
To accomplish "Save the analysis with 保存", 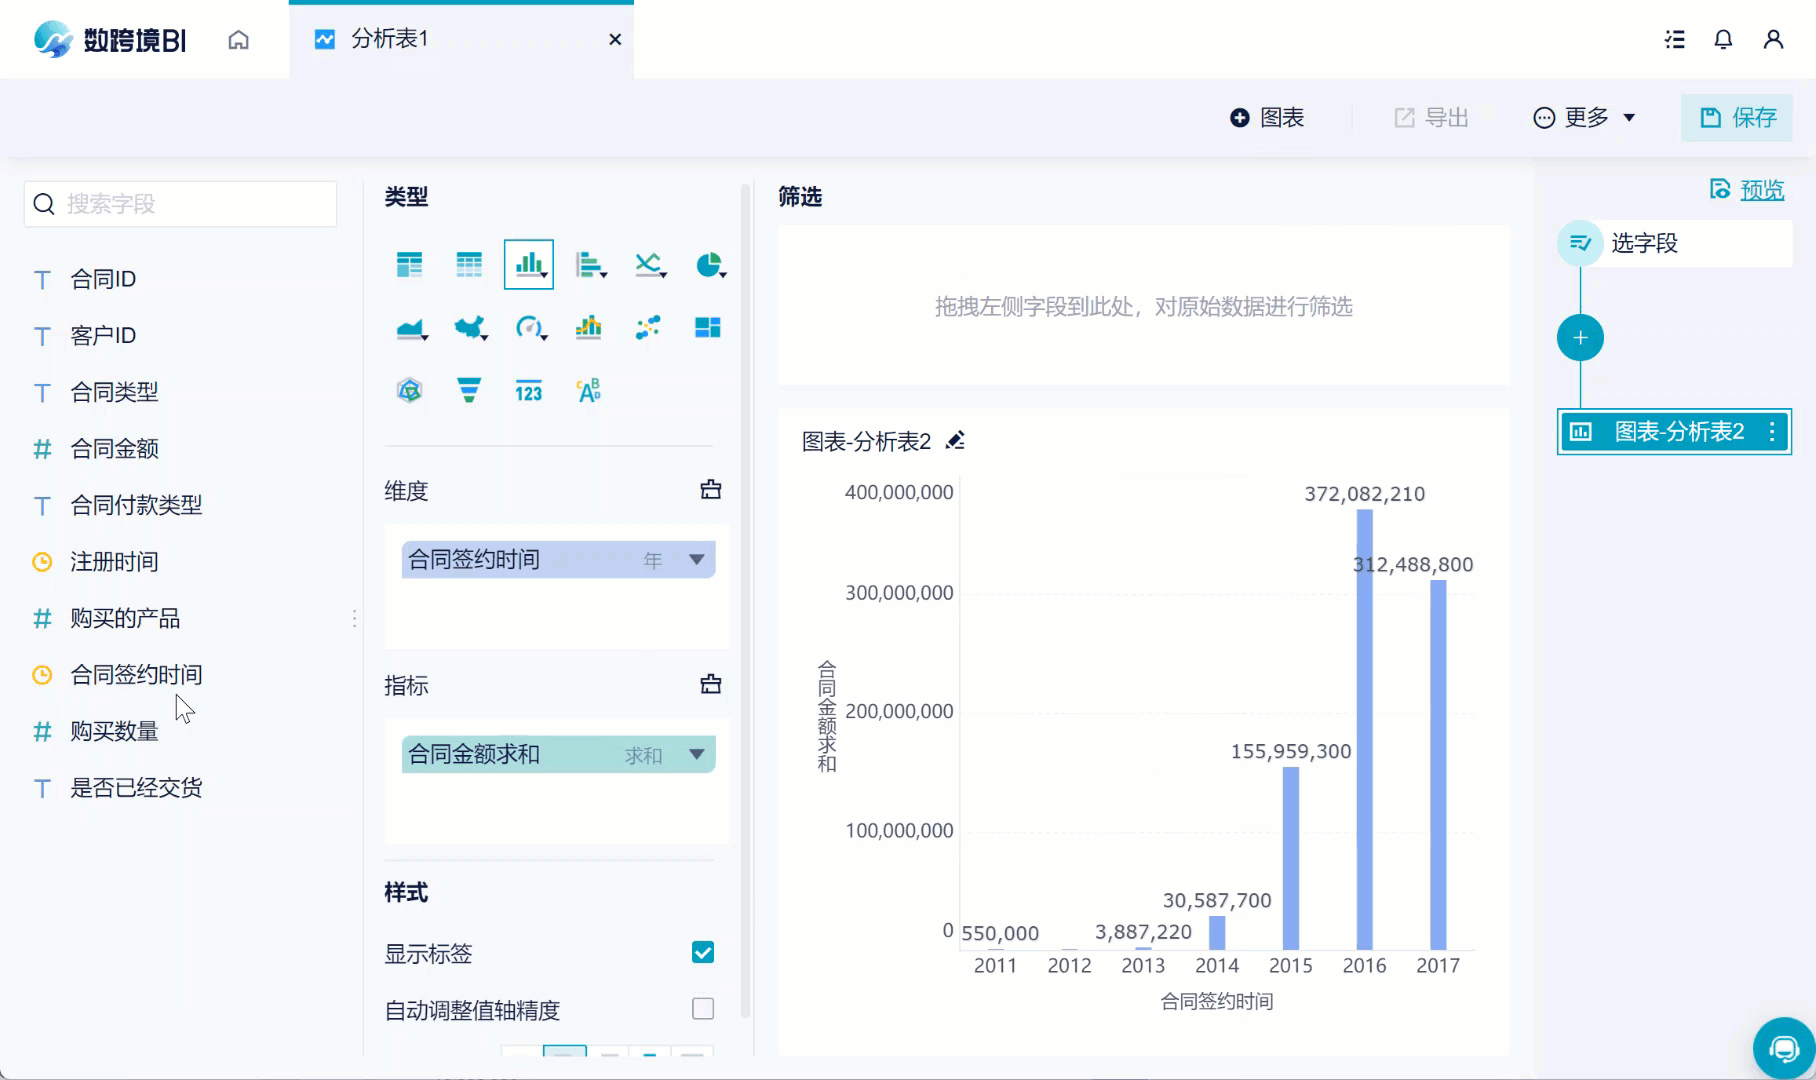I will coord(1737,118).
